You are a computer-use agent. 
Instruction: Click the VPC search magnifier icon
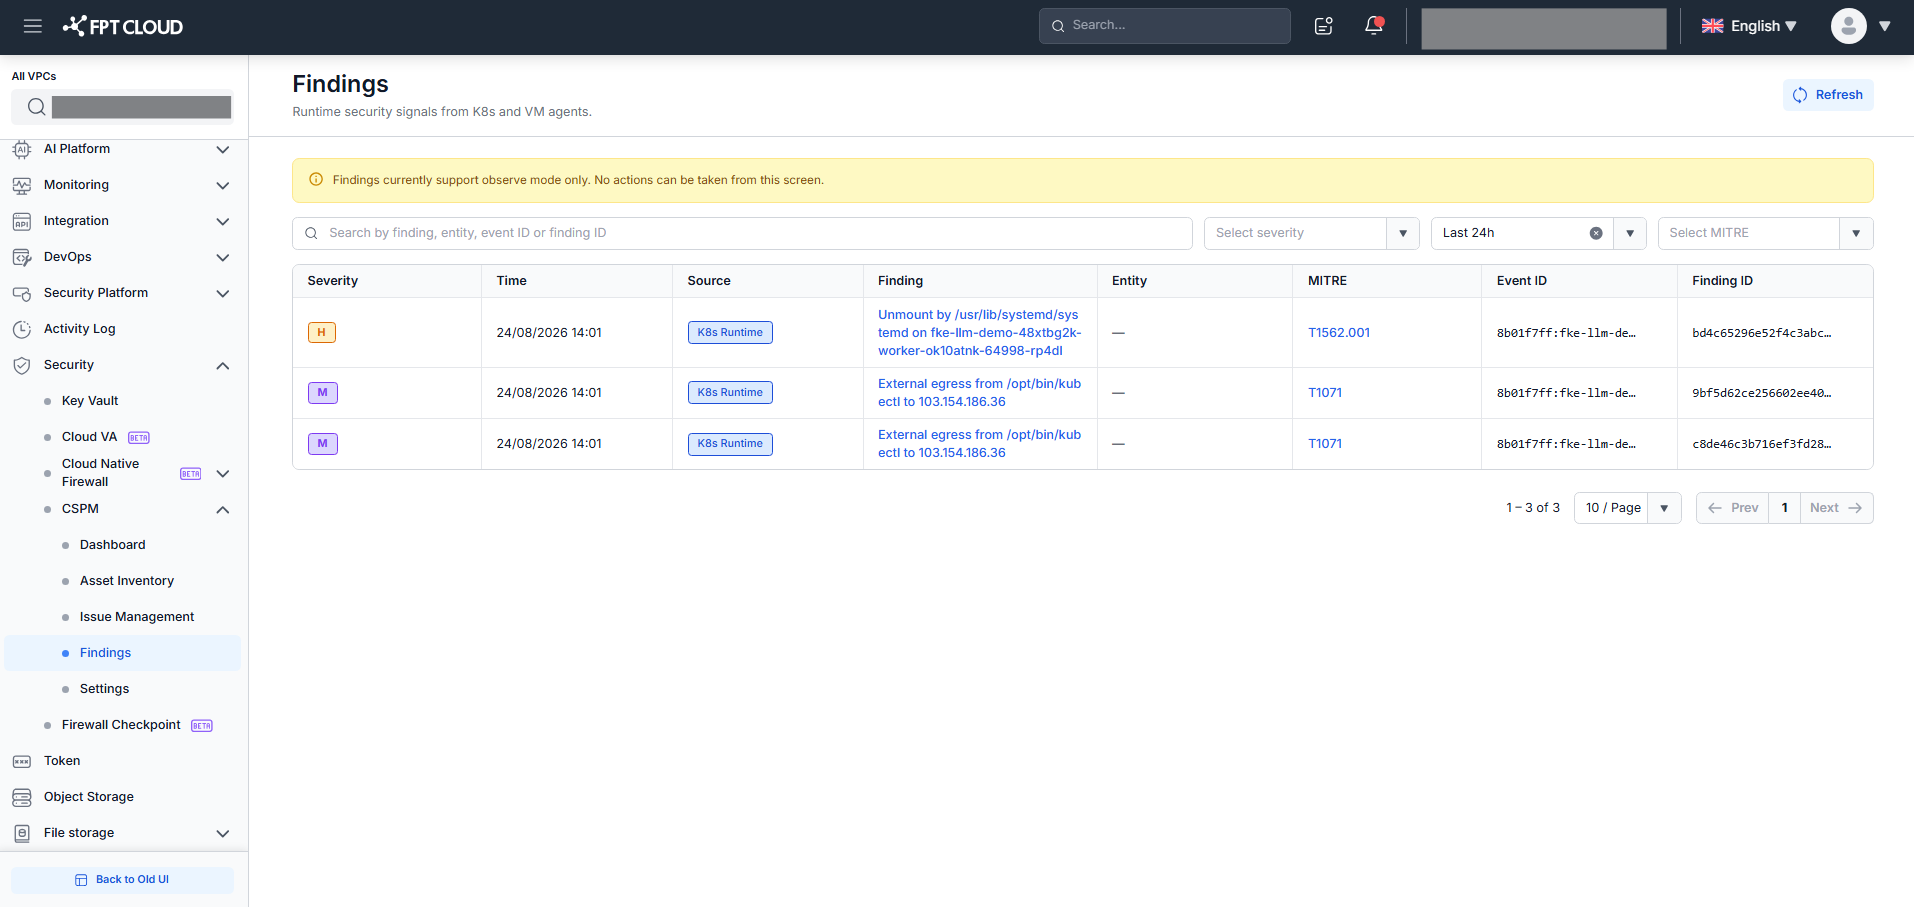pyautogui.click(x=36, y=107)
